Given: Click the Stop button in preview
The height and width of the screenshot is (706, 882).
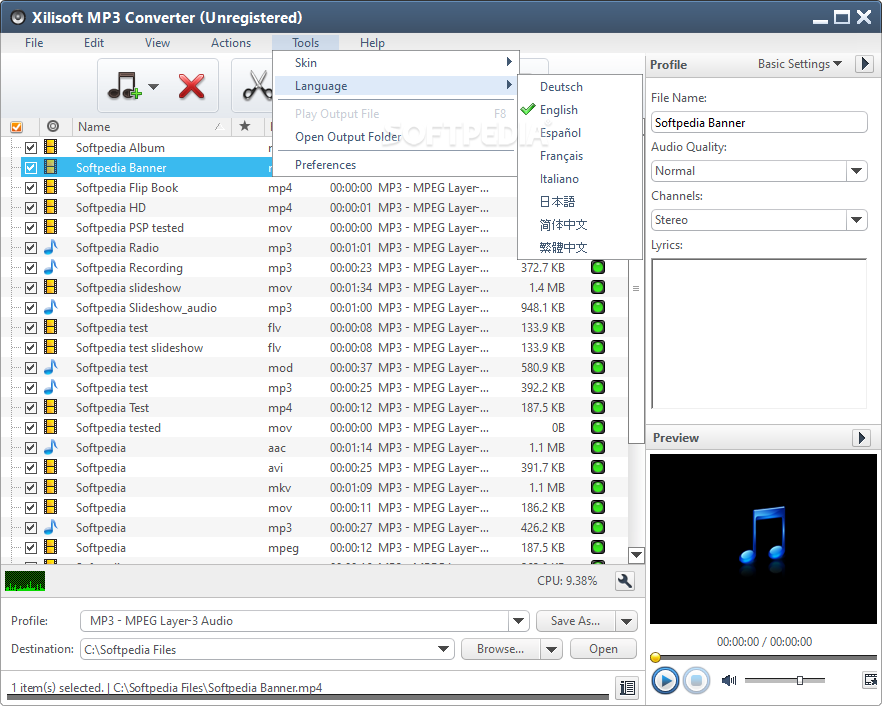Looking at the screenshot, I should tap(696, 681).
